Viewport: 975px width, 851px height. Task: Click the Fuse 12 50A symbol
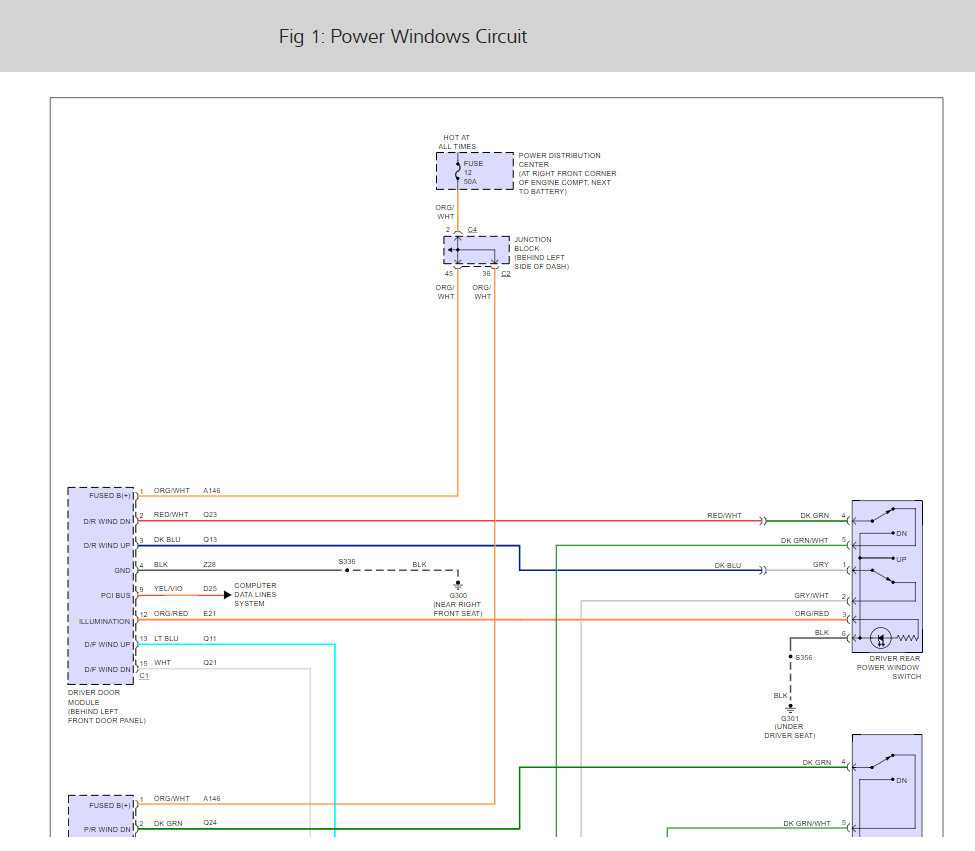click(x=458, y=172)
